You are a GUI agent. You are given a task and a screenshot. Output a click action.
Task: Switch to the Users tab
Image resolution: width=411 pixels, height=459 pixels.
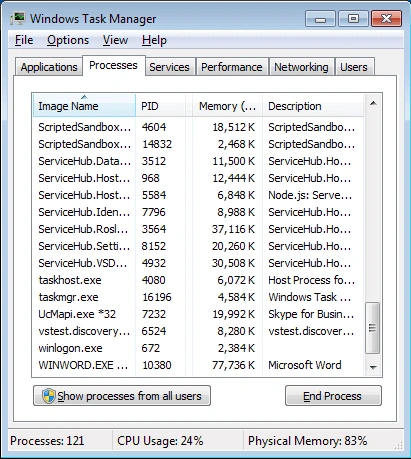(x=354, y=67)
